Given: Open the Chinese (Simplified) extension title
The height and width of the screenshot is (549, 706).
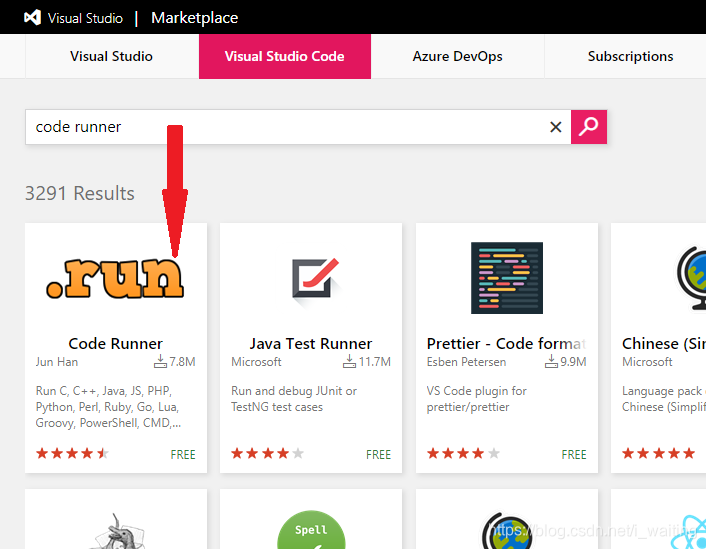Looking at the screenshot, I should click(664, 344).
